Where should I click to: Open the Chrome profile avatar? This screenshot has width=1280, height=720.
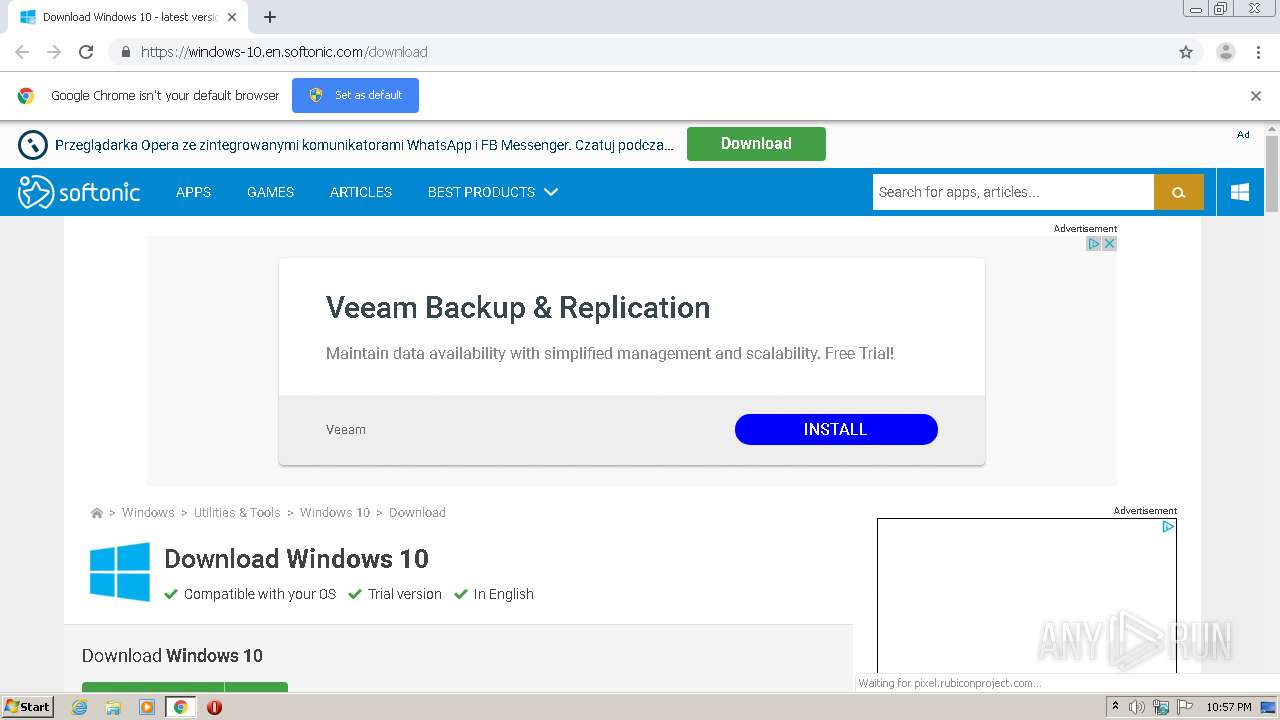point(1226,52)
